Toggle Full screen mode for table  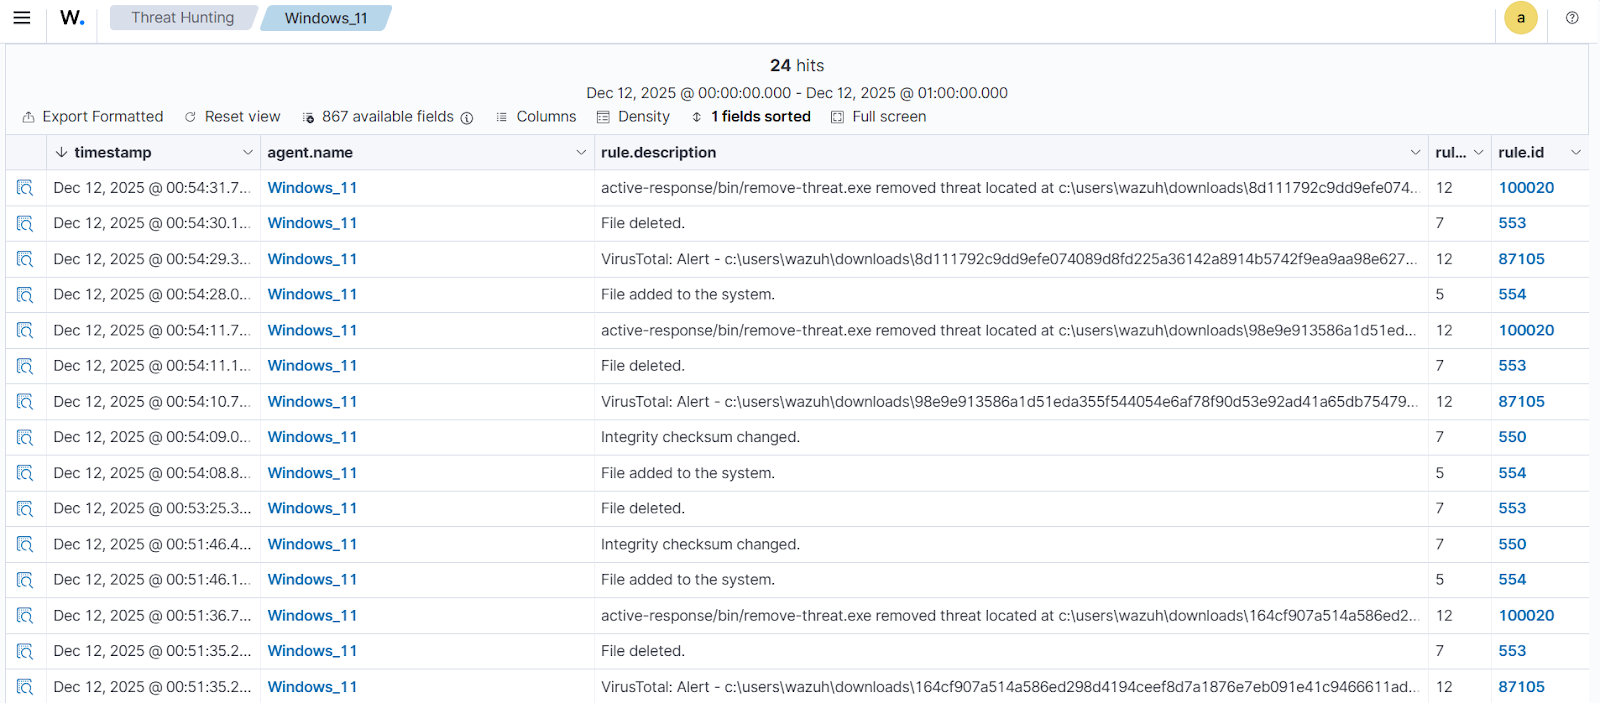[x=878, y=117]
